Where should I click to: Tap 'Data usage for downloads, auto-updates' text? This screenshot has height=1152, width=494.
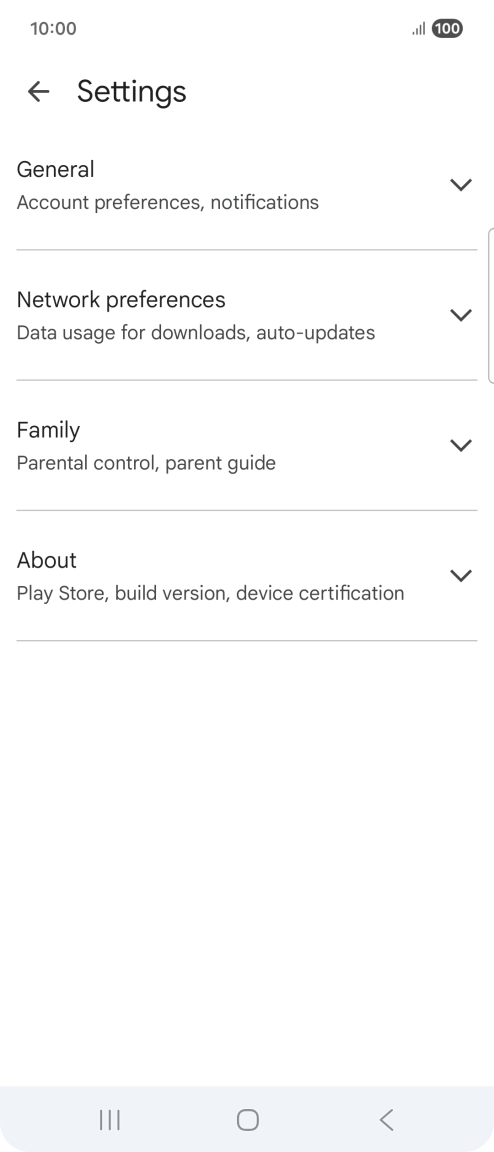[196, 332]
